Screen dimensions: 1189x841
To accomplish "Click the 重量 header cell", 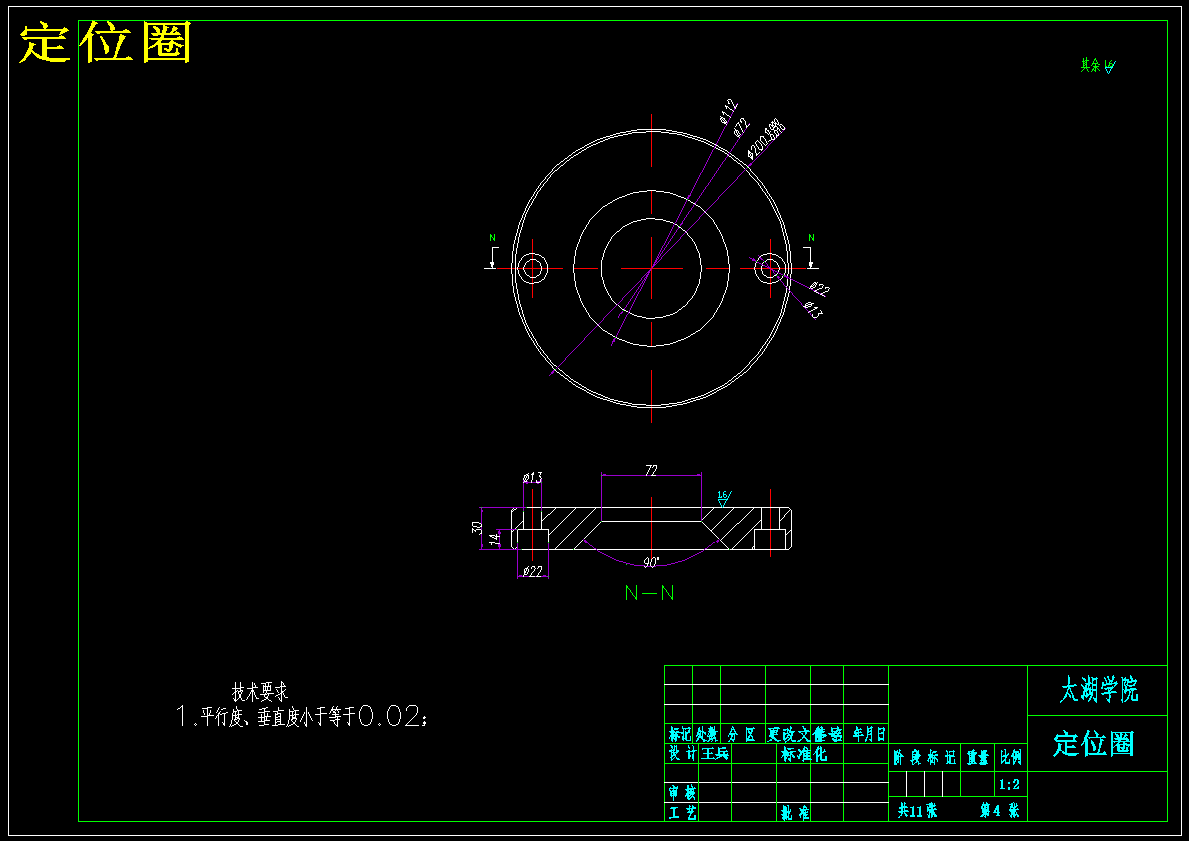I will click(x=977, y=758).
